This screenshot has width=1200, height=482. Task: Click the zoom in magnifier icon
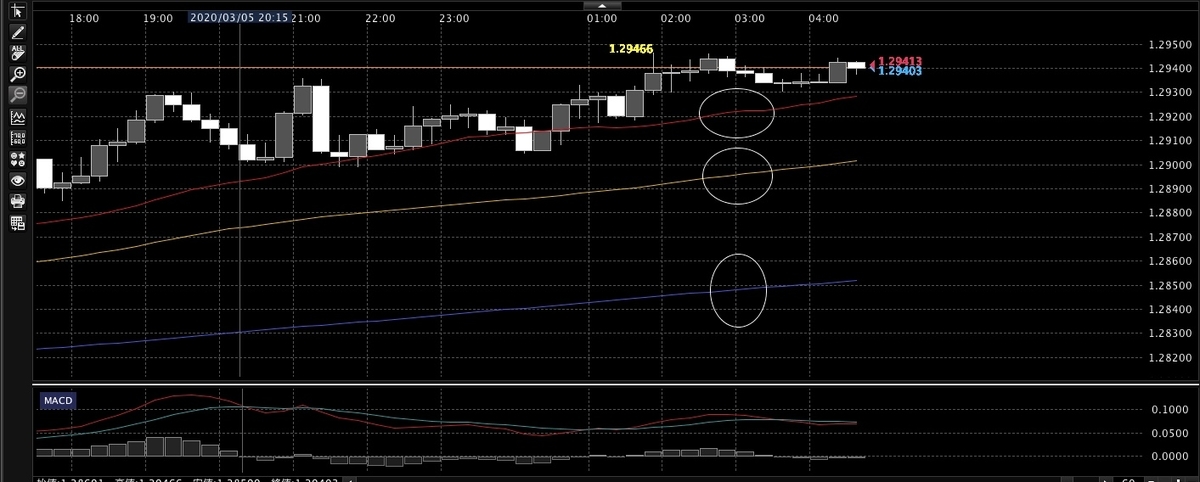pyautogui.click(x=18, y=73)
